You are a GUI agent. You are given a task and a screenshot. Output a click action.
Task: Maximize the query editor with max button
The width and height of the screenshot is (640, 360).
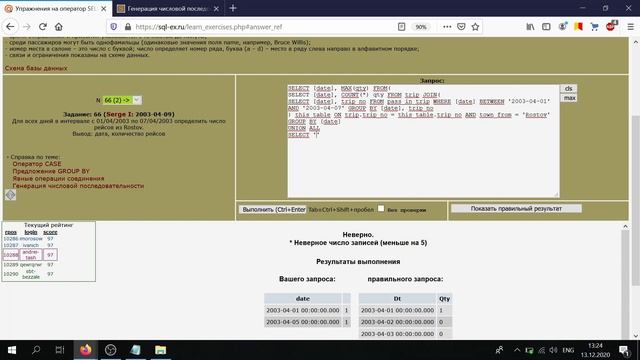click(x=569, y=98)
